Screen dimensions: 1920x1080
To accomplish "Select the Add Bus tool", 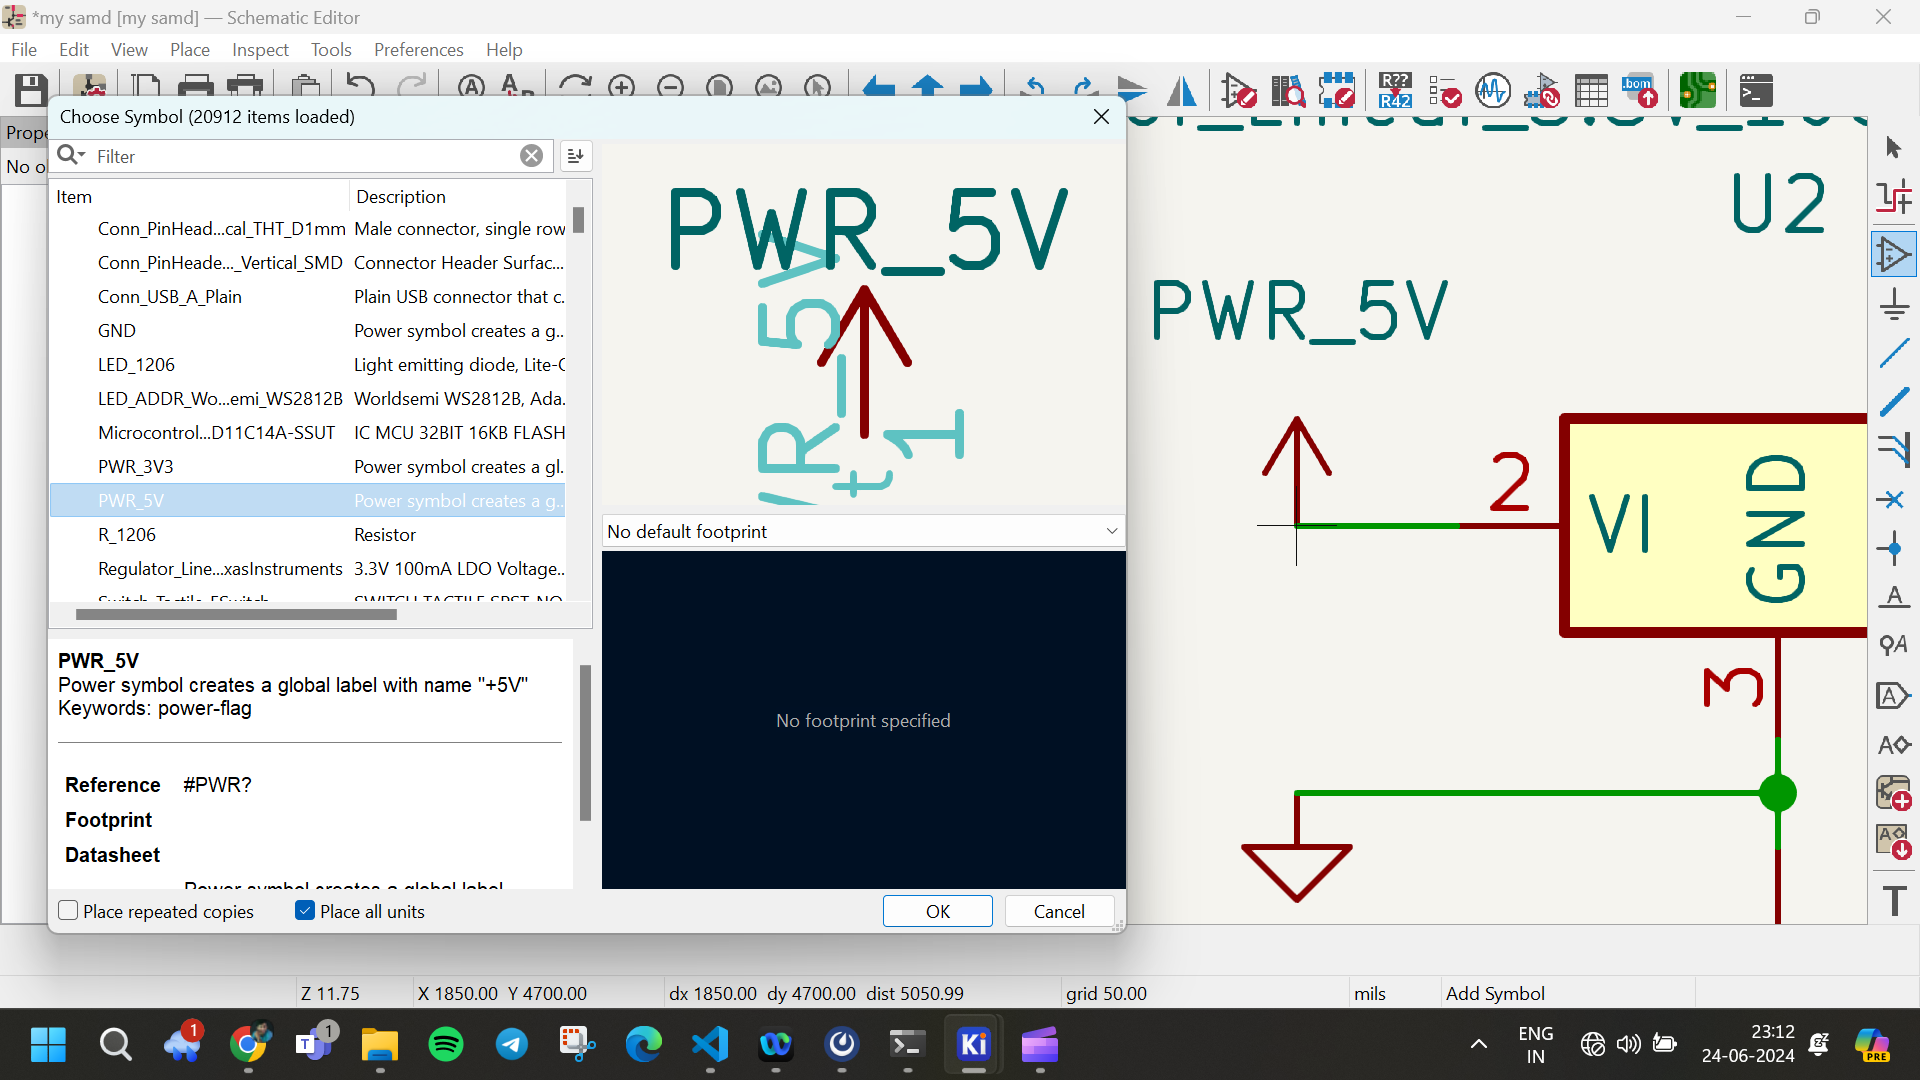I will (1894, 402).
